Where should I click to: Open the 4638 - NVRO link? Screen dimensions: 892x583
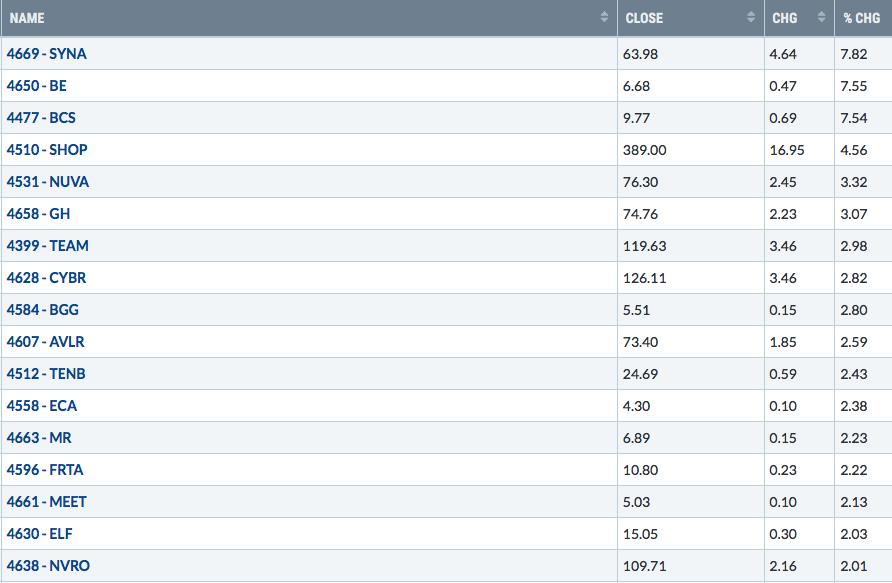[x=48, y=566]
